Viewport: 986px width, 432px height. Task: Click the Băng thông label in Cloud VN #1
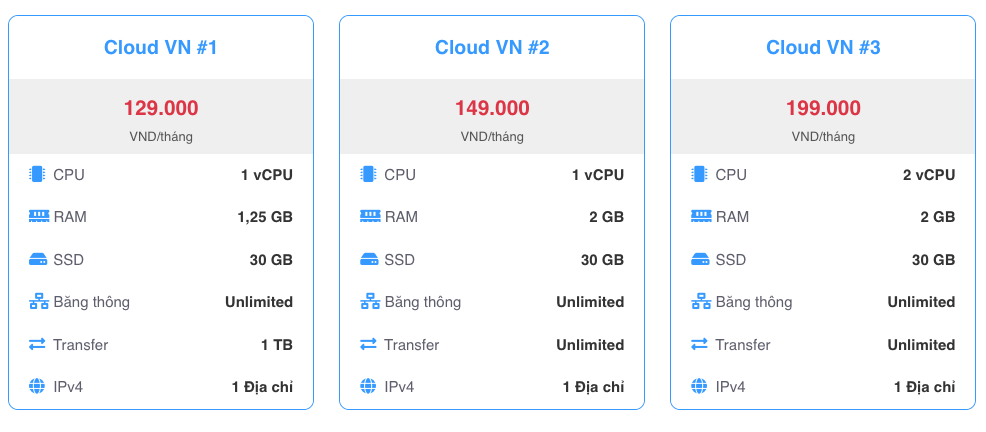91,302
